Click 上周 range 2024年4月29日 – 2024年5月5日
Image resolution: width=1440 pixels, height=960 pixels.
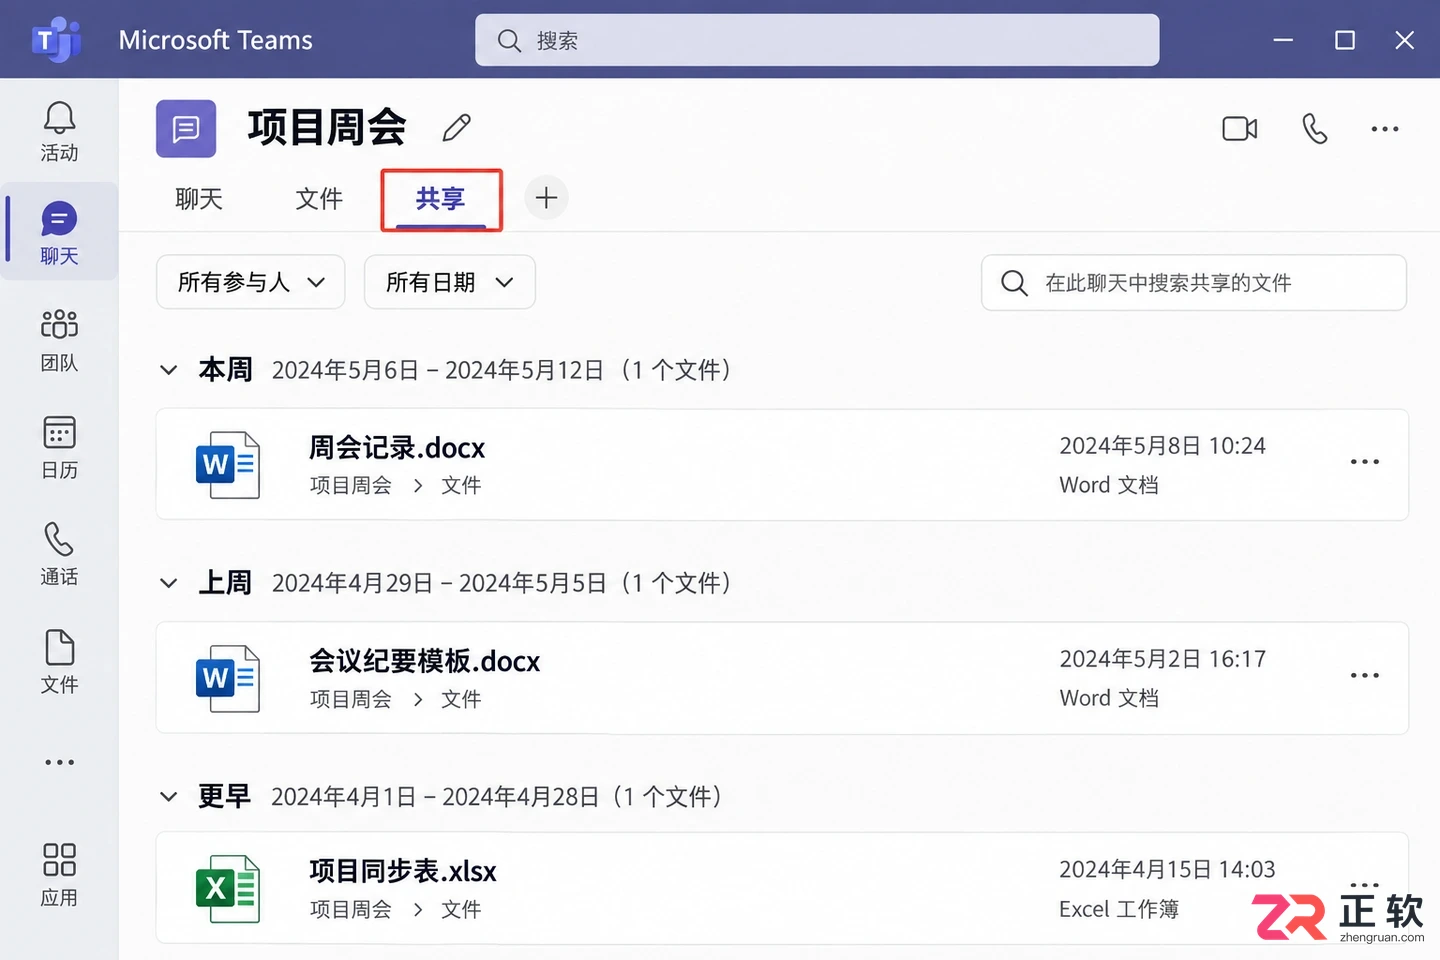click(439, 583)
